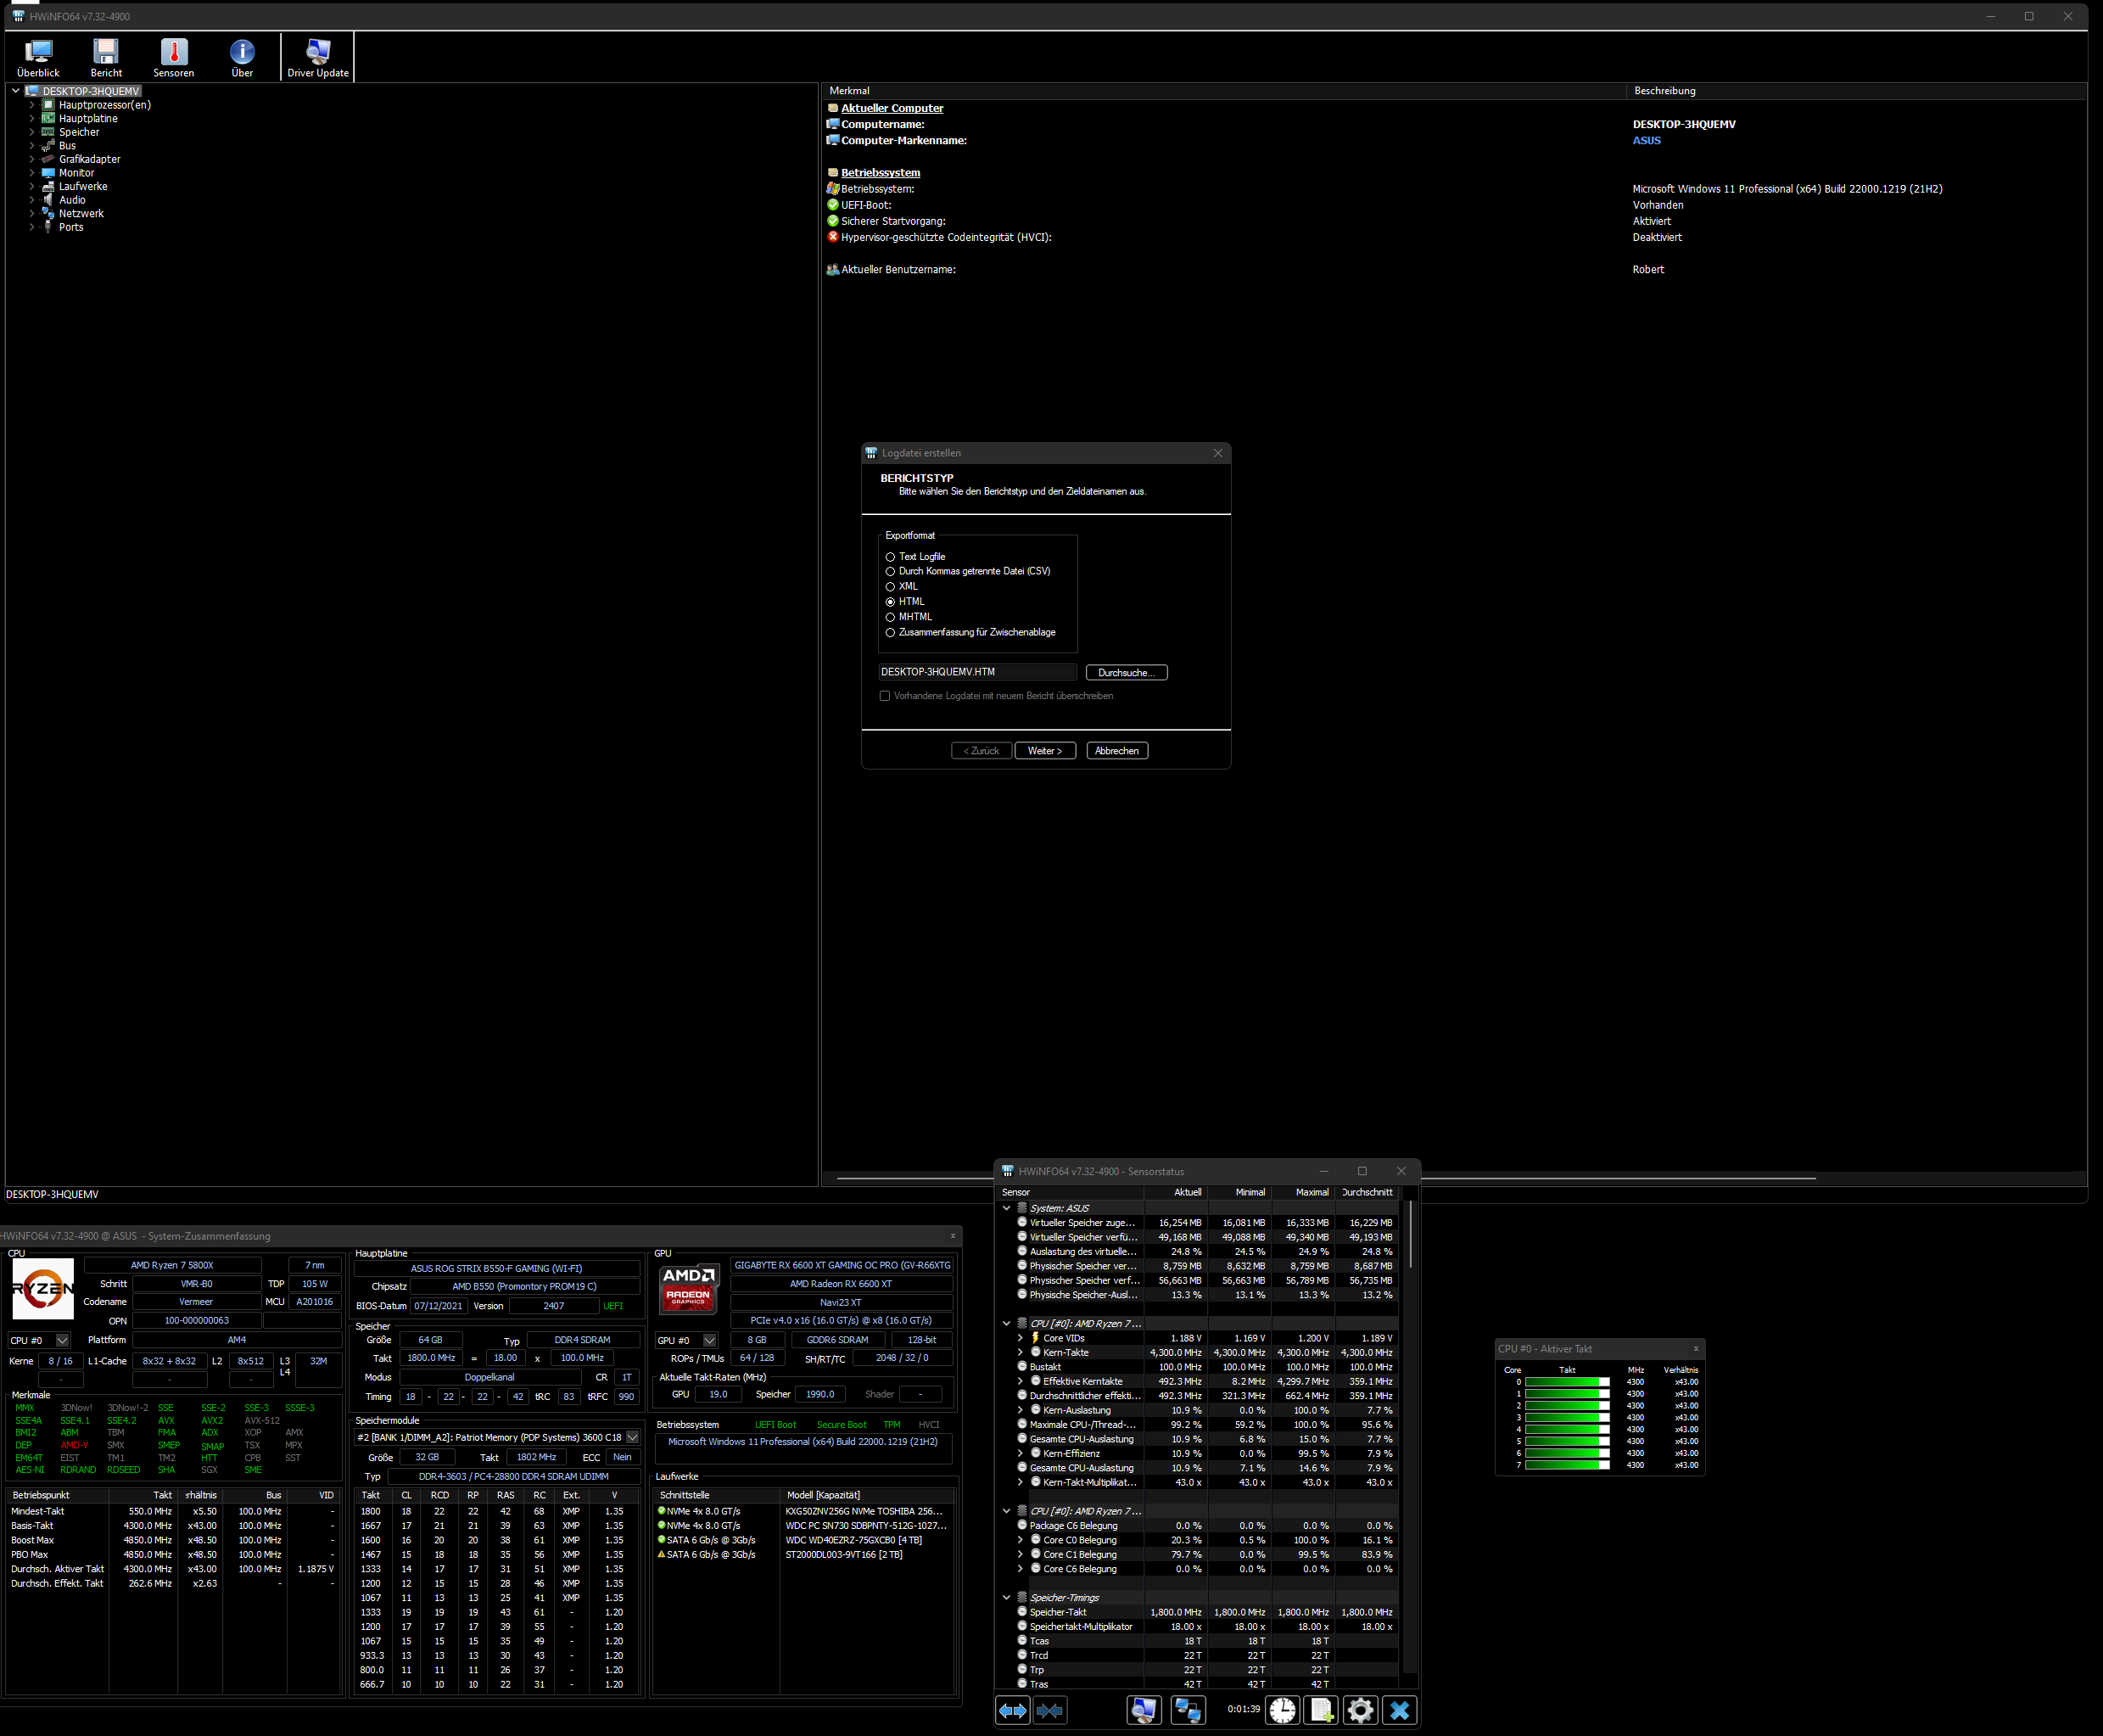Screen dimensions: 2103x1736
Task: Click the DESKTOP-3HQUEMV.HTM filename field
Action: pyautogui.click(x=977, y=672)
